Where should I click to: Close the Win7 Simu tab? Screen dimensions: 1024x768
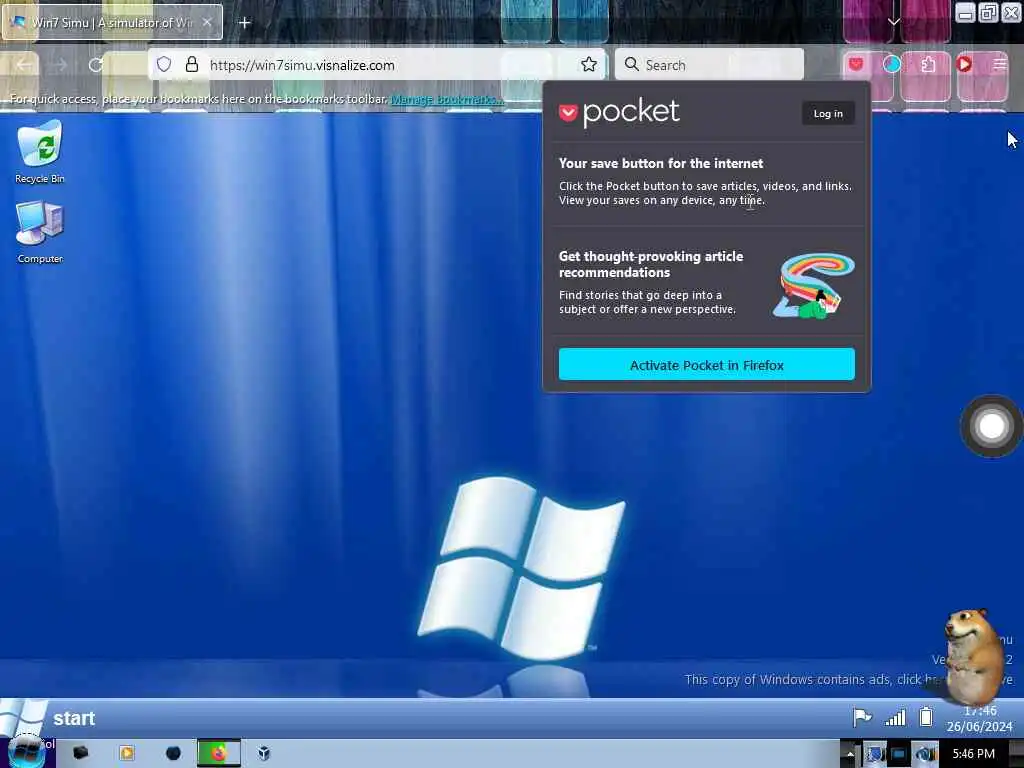point(207,22)
